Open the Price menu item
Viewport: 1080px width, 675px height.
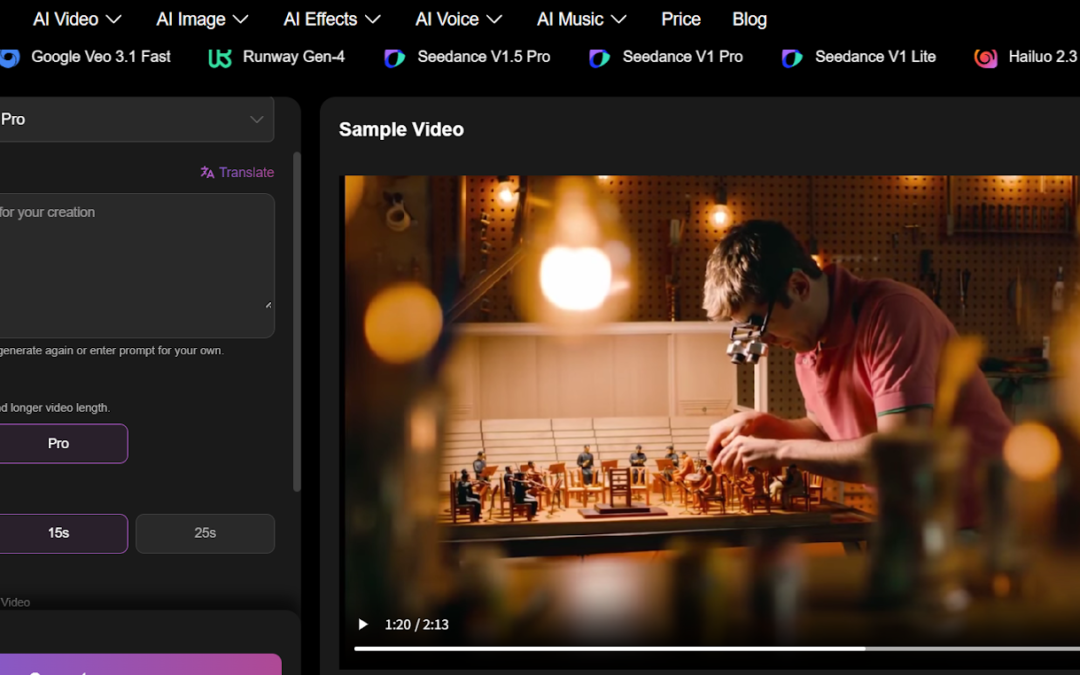pos(680,18)
